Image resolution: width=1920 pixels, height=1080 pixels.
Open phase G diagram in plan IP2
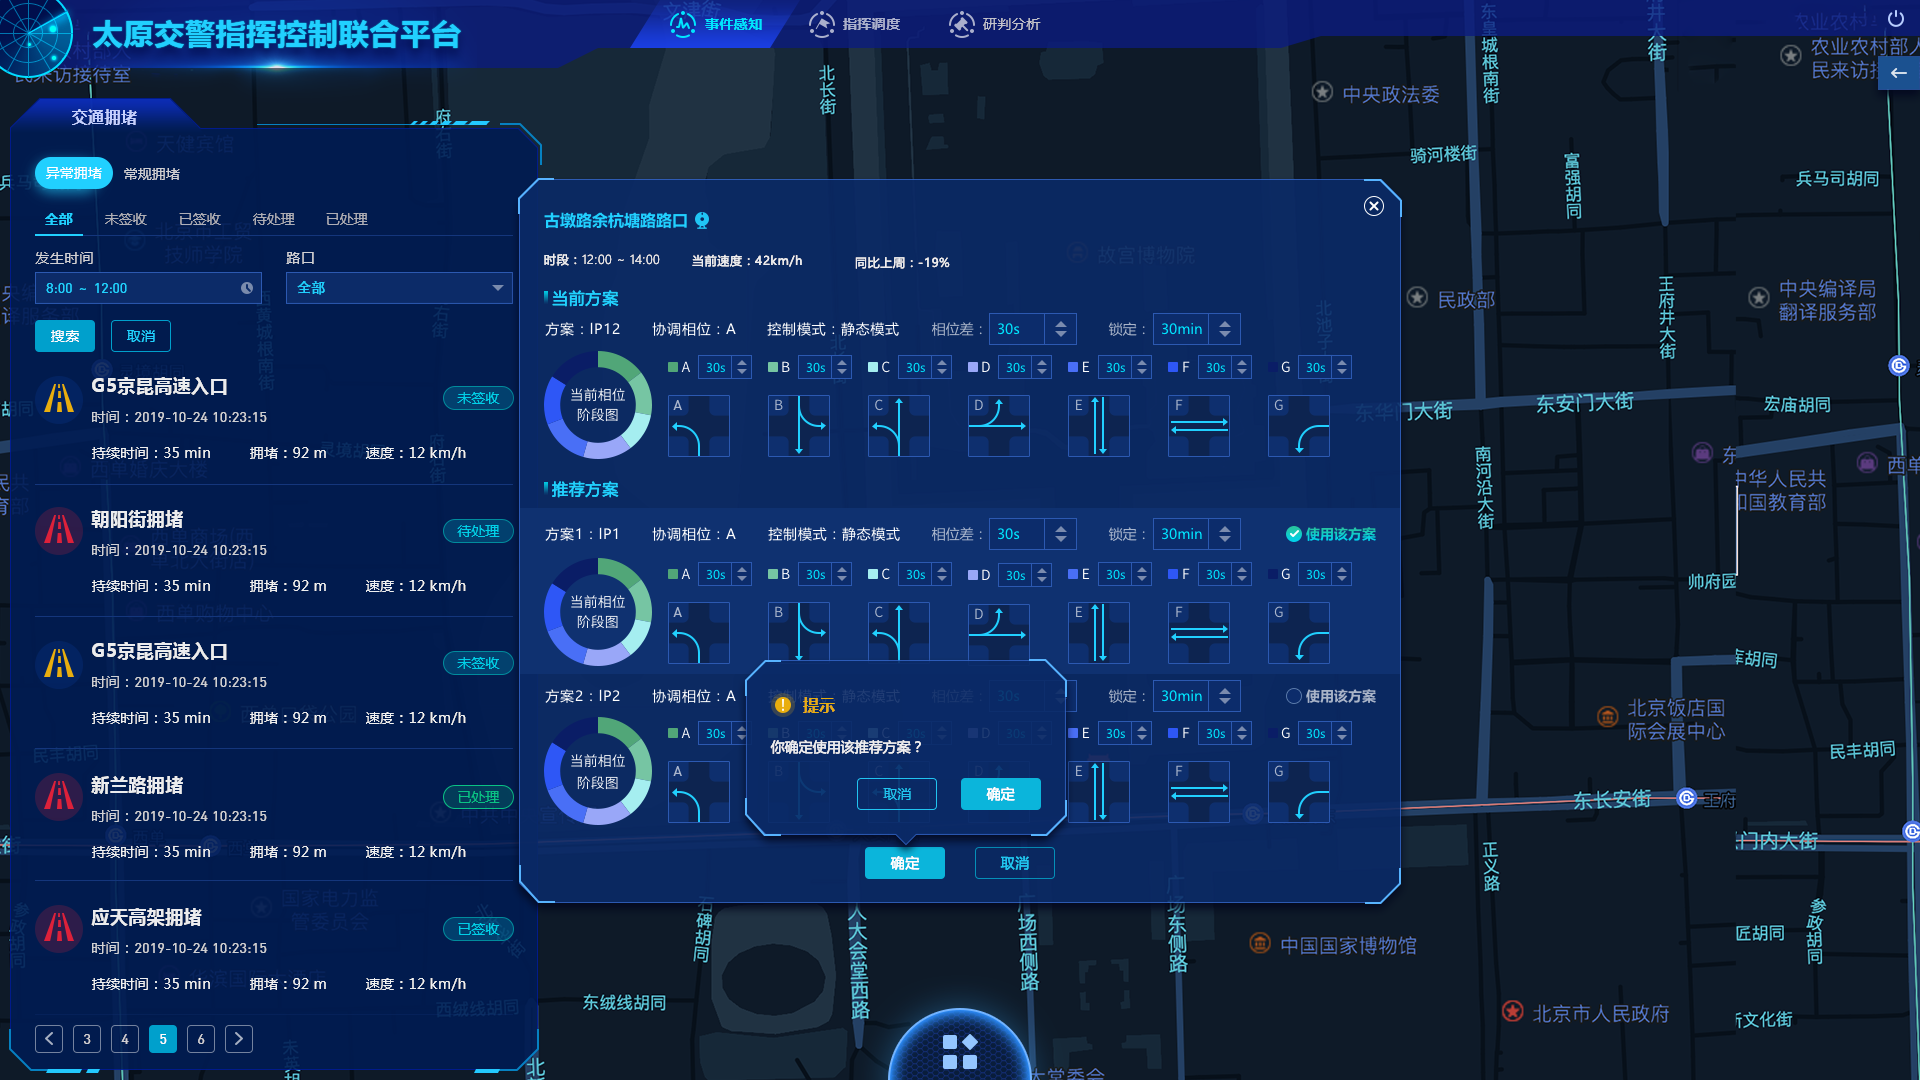(1299, 792)
